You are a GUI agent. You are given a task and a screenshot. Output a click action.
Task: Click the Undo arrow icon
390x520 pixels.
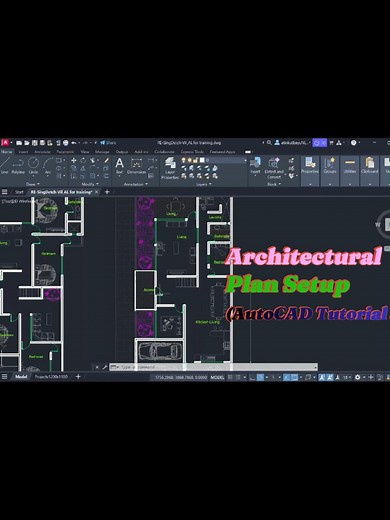click(x=74, y=143)
